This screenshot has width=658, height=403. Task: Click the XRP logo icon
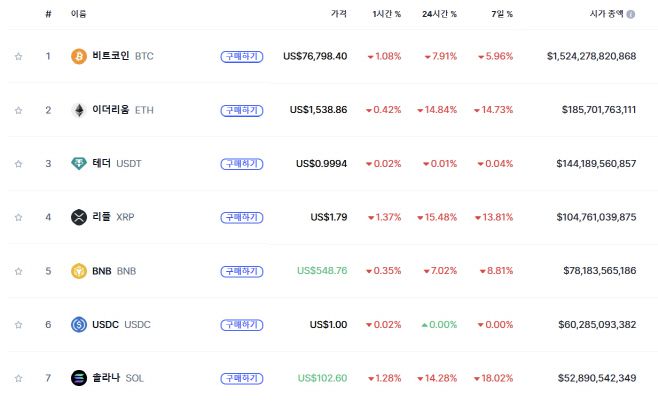pyautogui.click(x=79, y=217)
